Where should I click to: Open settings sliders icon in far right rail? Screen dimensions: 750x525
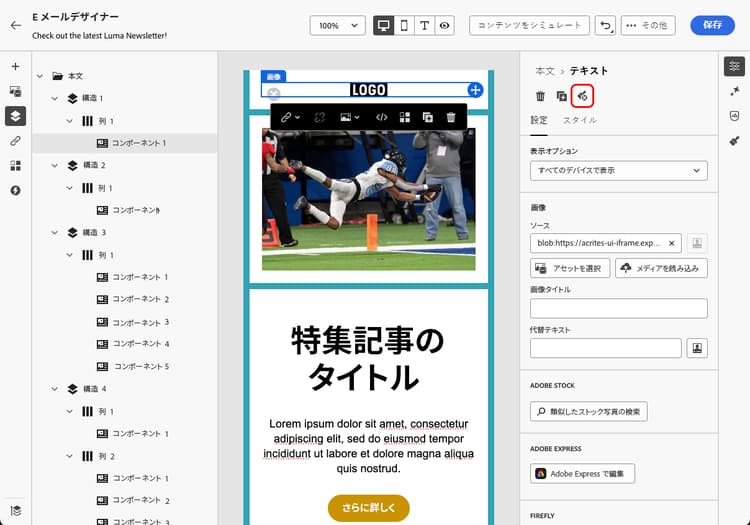pos(734,66)
